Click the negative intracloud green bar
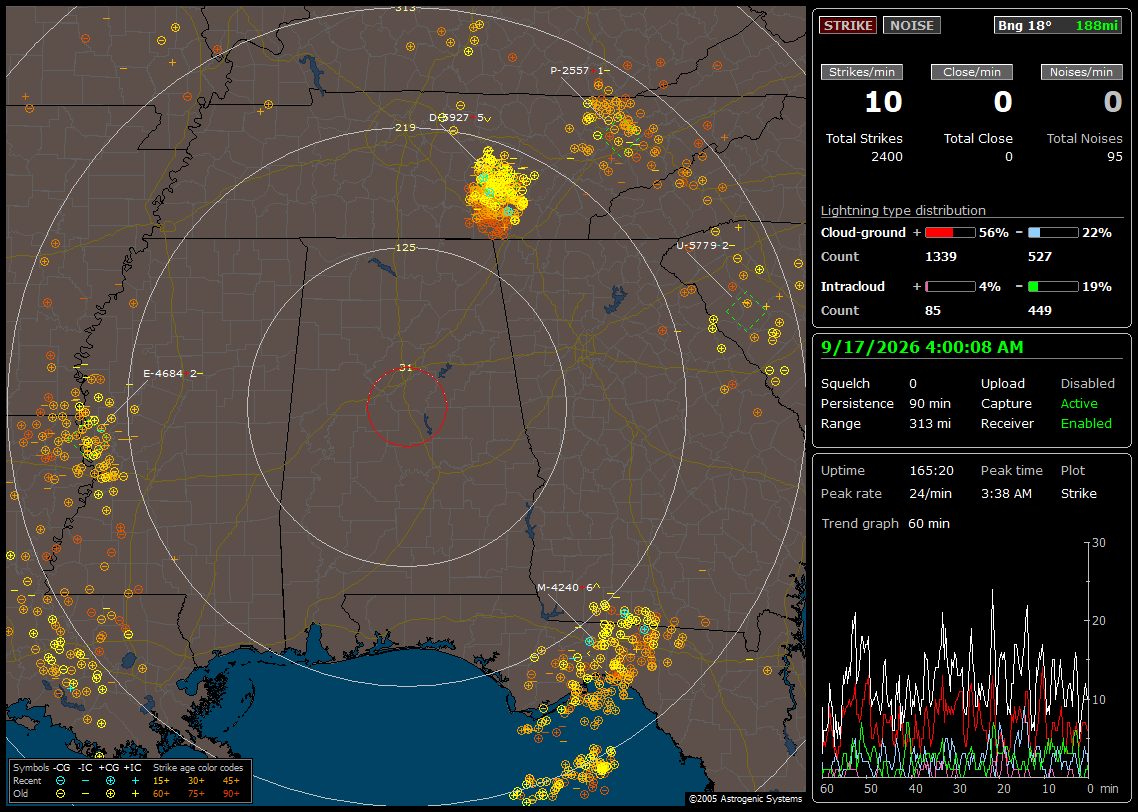Viewport: 1138px width, 812px height. pos(1053,287)
